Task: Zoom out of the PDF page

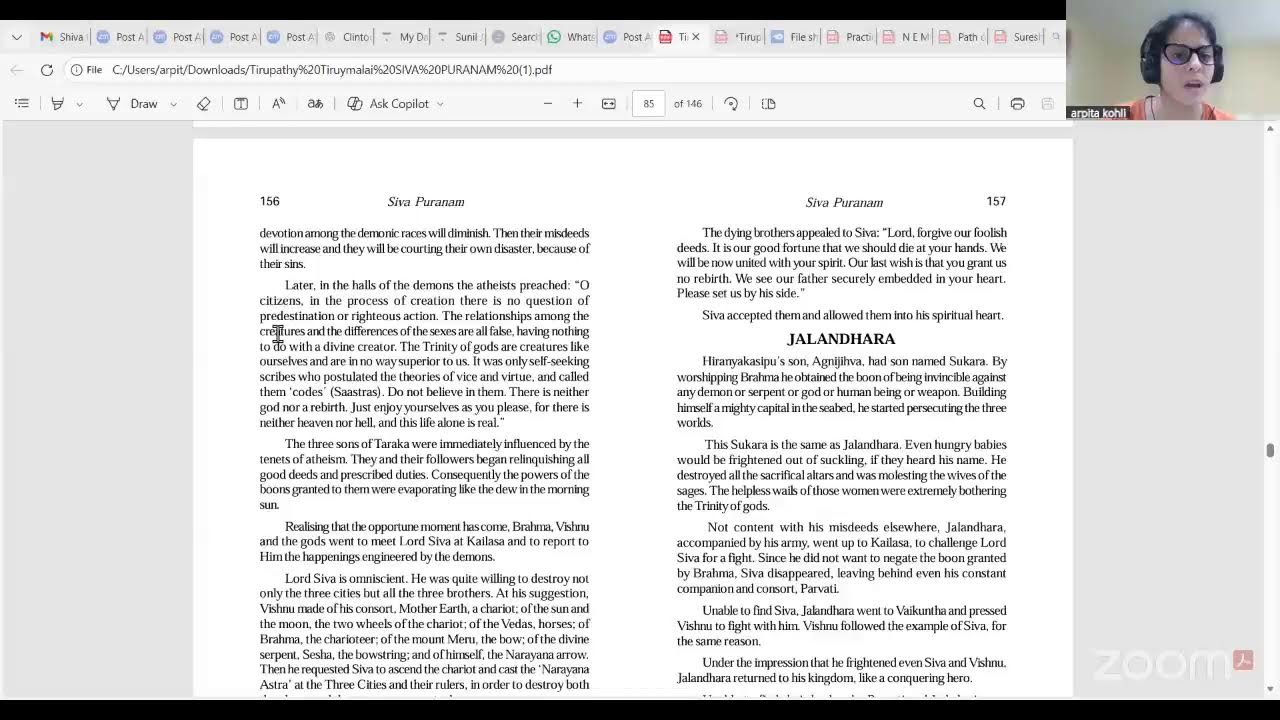Action: (547, 103)
